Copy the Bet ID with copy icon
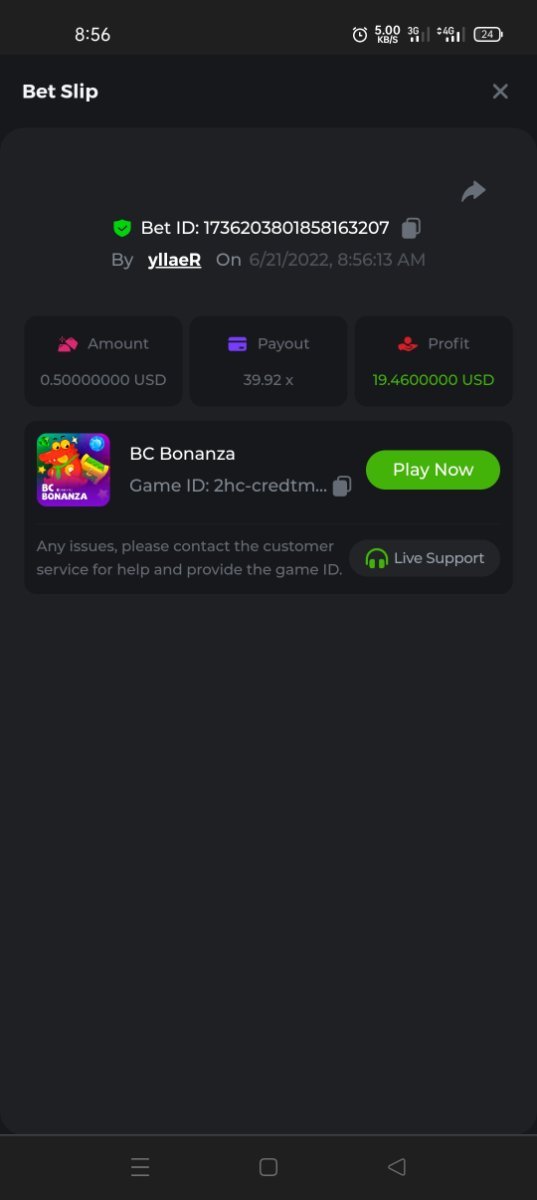This screenshot has height=1200, width=537. (x=410, y=228)
